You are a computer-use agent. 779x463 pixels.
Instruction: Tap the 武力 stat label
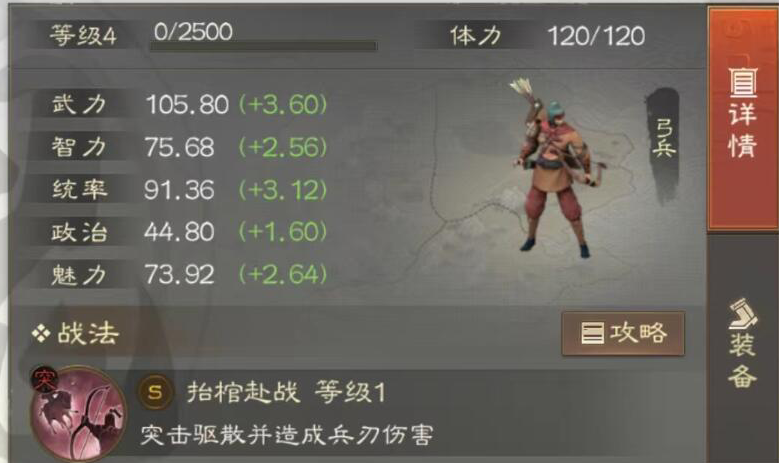[79, 104]
